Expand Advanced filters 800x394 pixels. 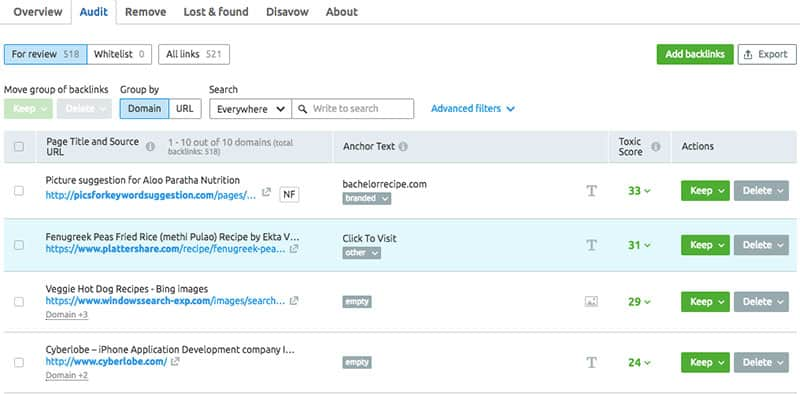(472, 109)
